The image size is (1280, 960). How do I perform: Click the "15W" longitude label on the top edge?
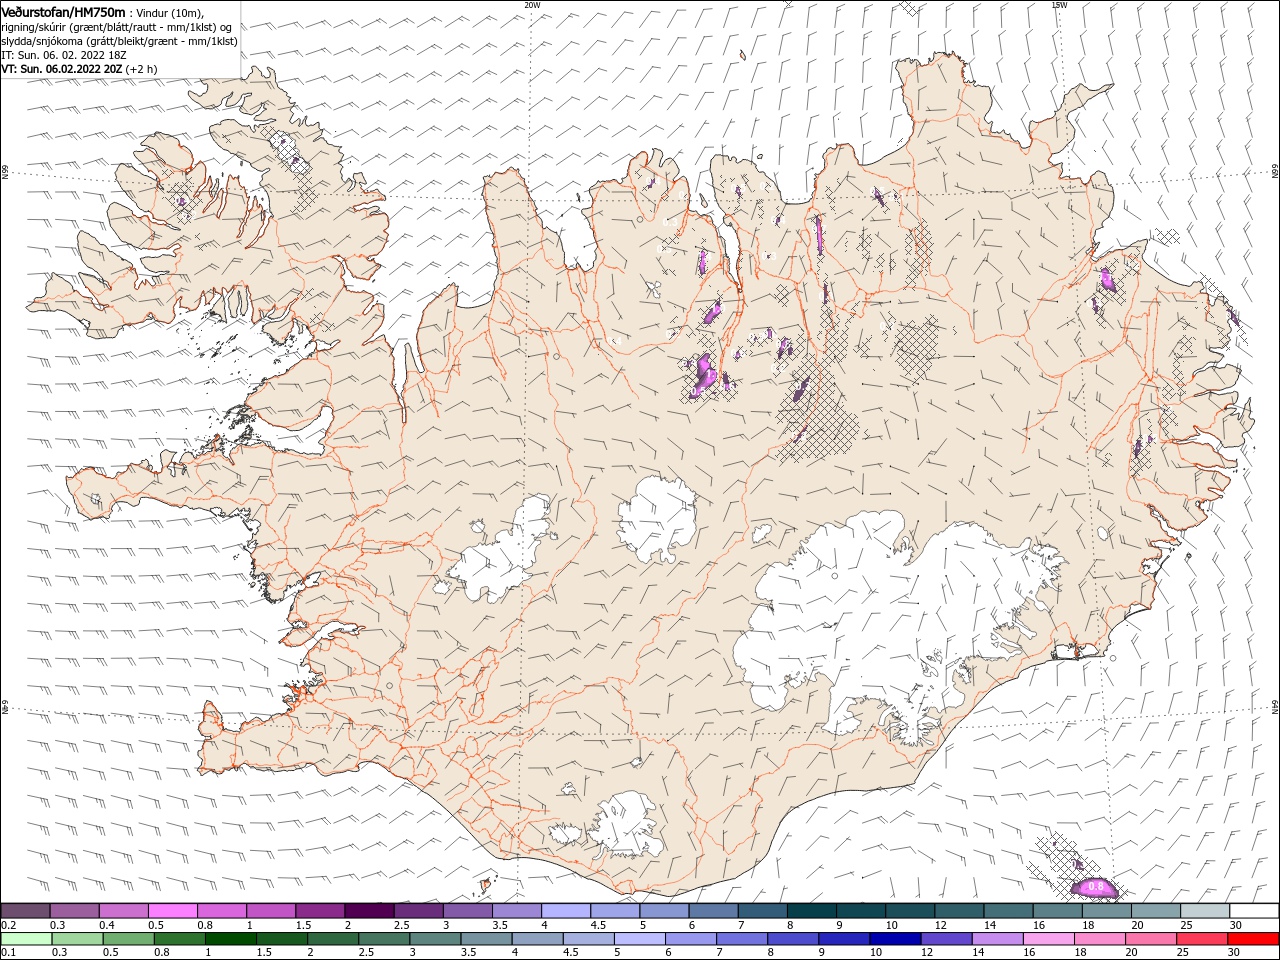(x=1059, y=5)
